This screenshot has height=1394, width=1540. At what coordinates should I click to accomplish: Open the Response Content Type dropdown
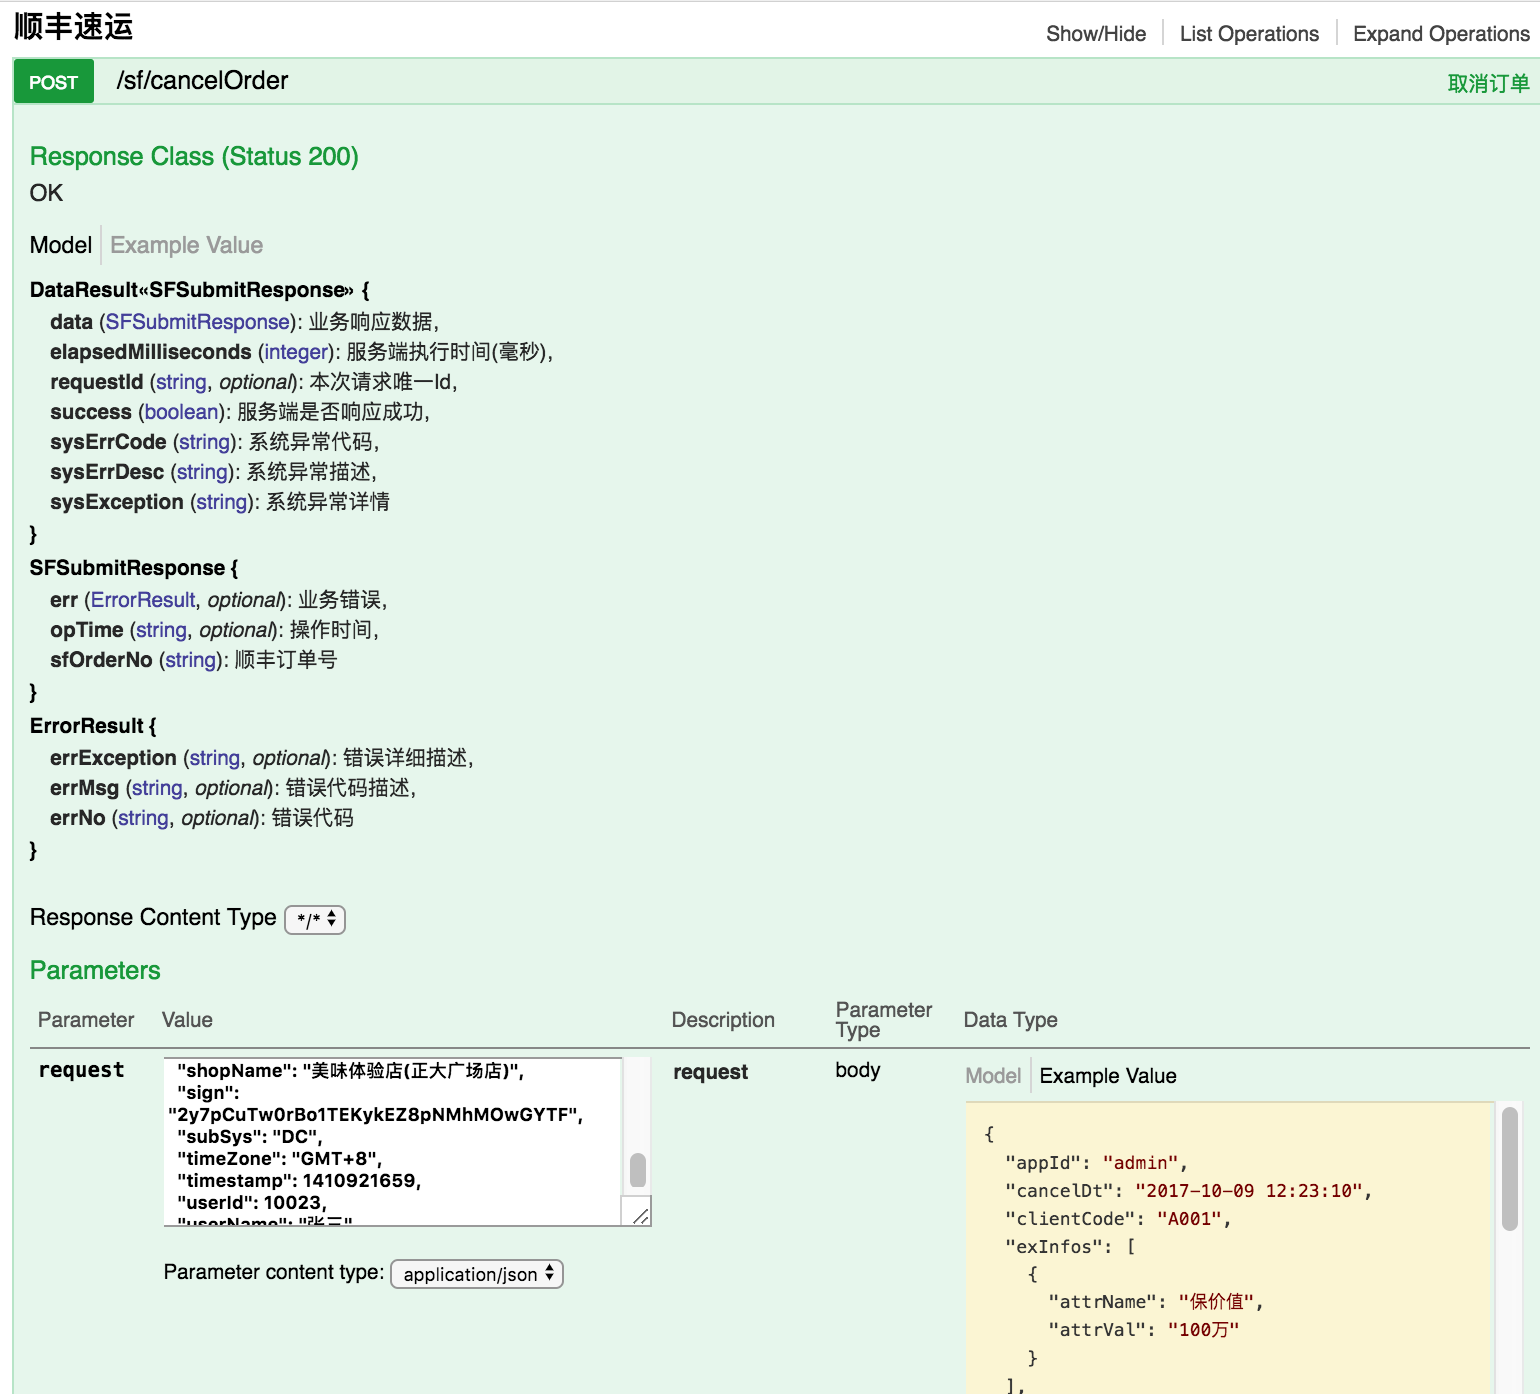point(315,919)
